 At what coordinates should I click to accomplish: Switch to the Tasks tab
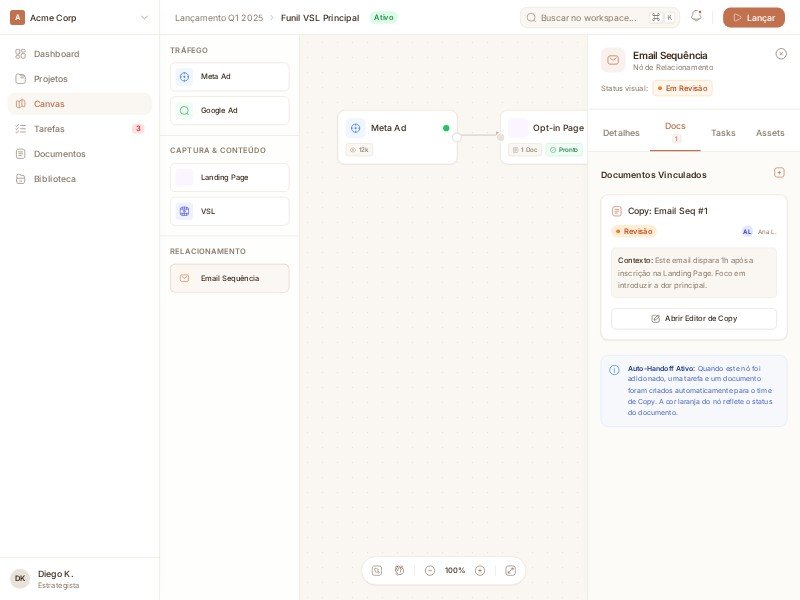723,133
